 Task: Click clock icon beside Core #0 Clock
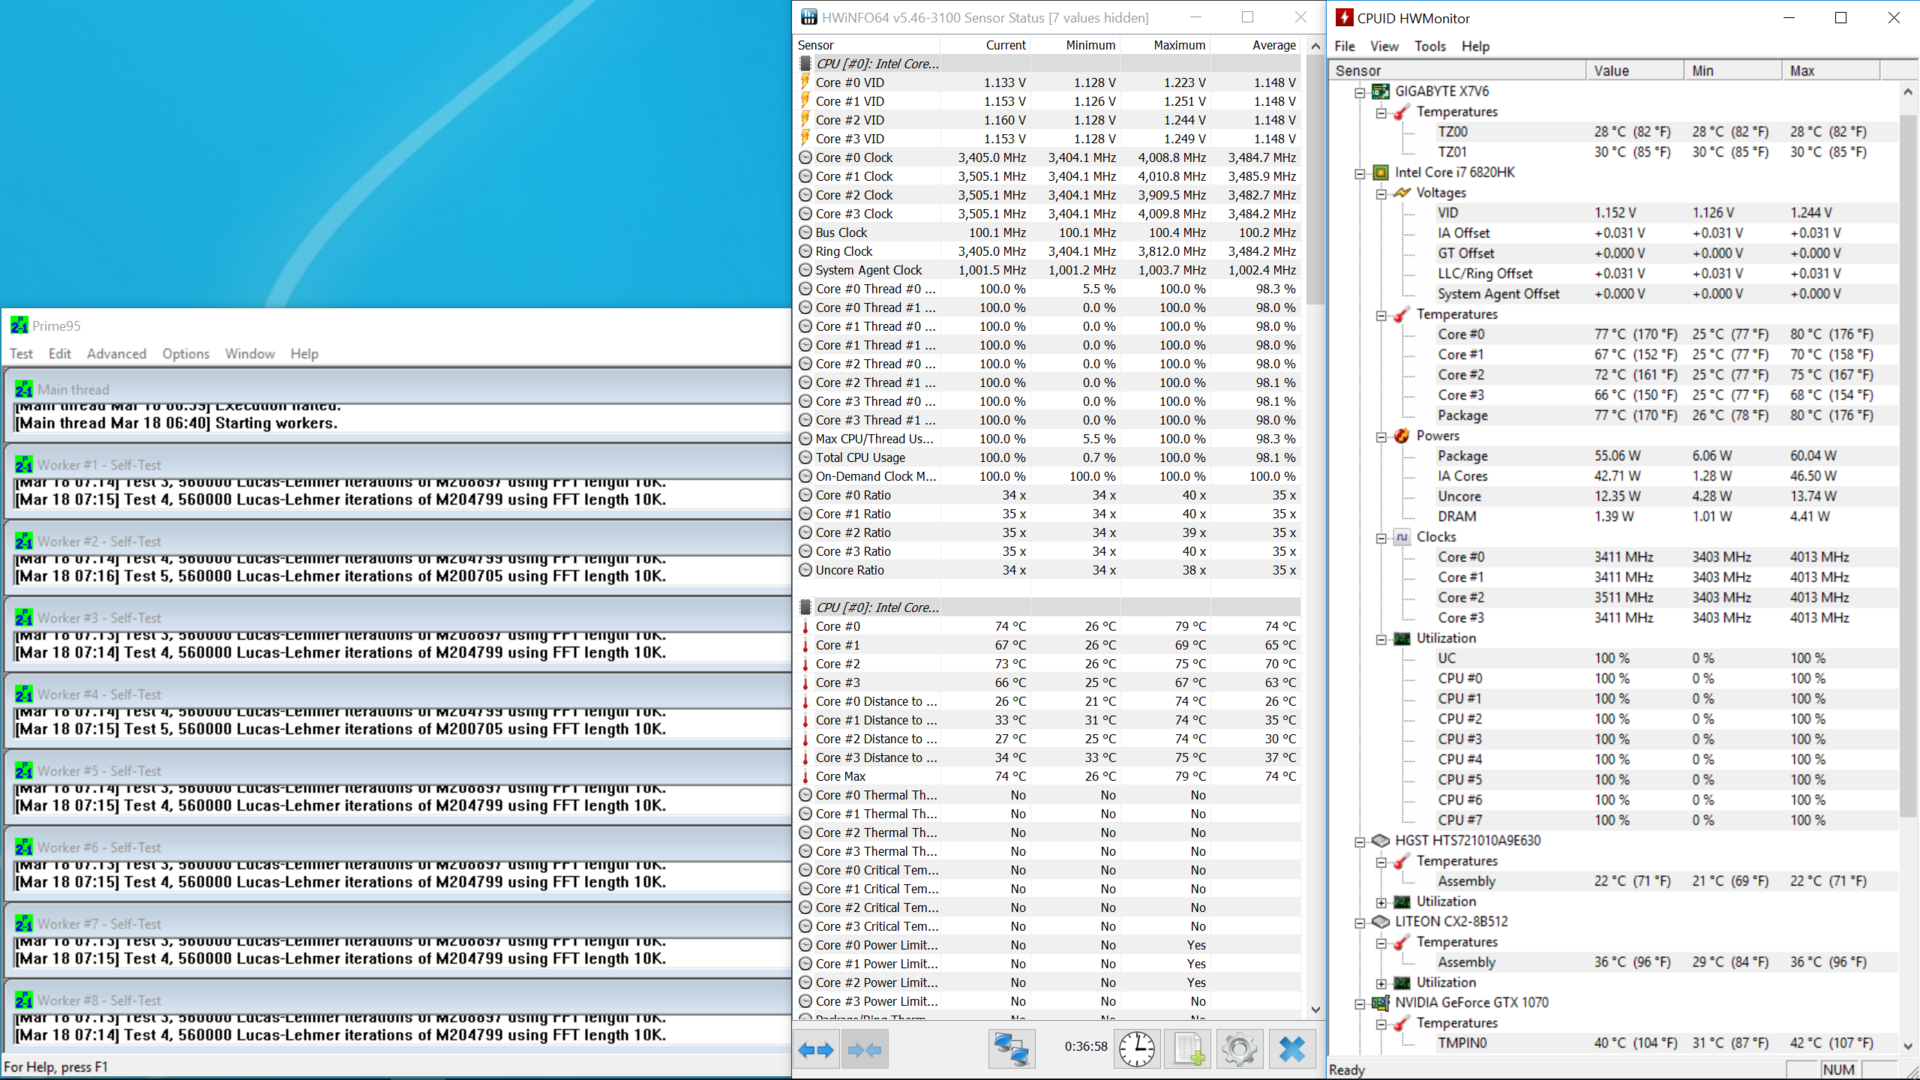point(805,157)
